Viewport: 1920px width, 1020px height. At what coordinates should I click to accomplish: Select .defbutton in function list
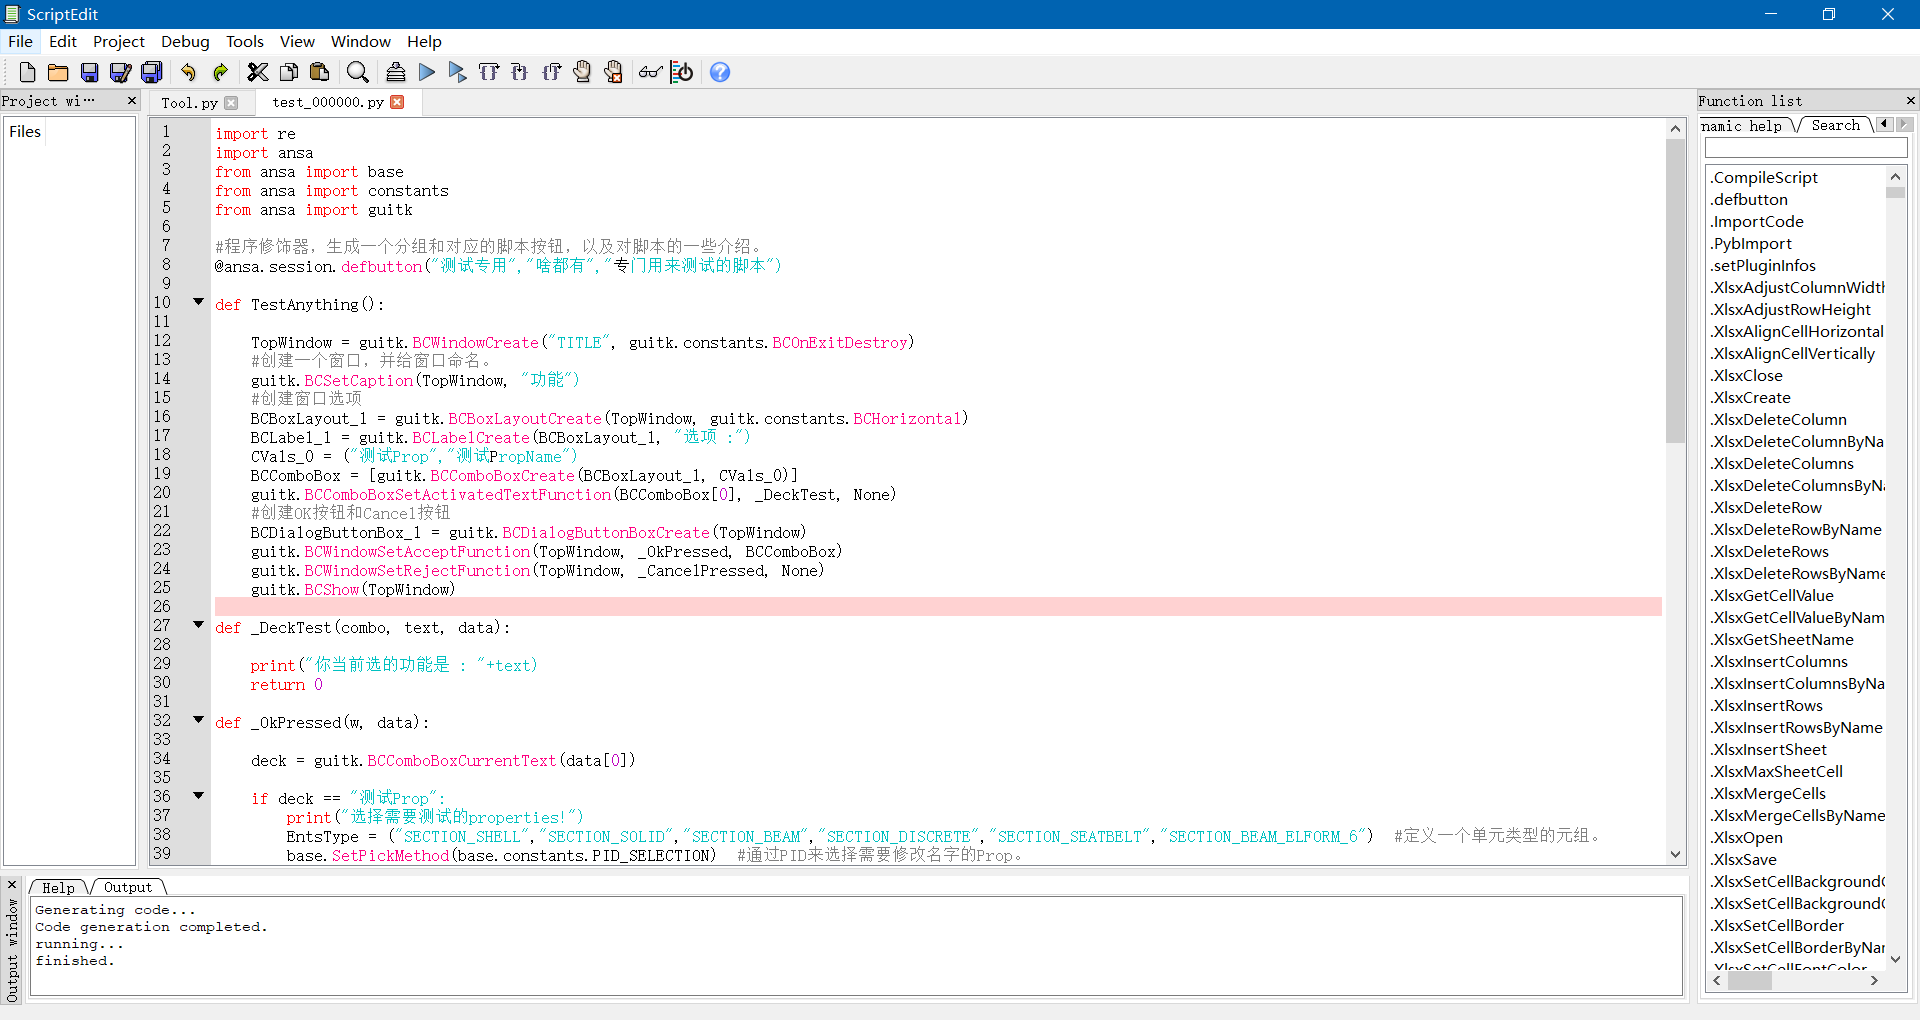pos(1749,199)
